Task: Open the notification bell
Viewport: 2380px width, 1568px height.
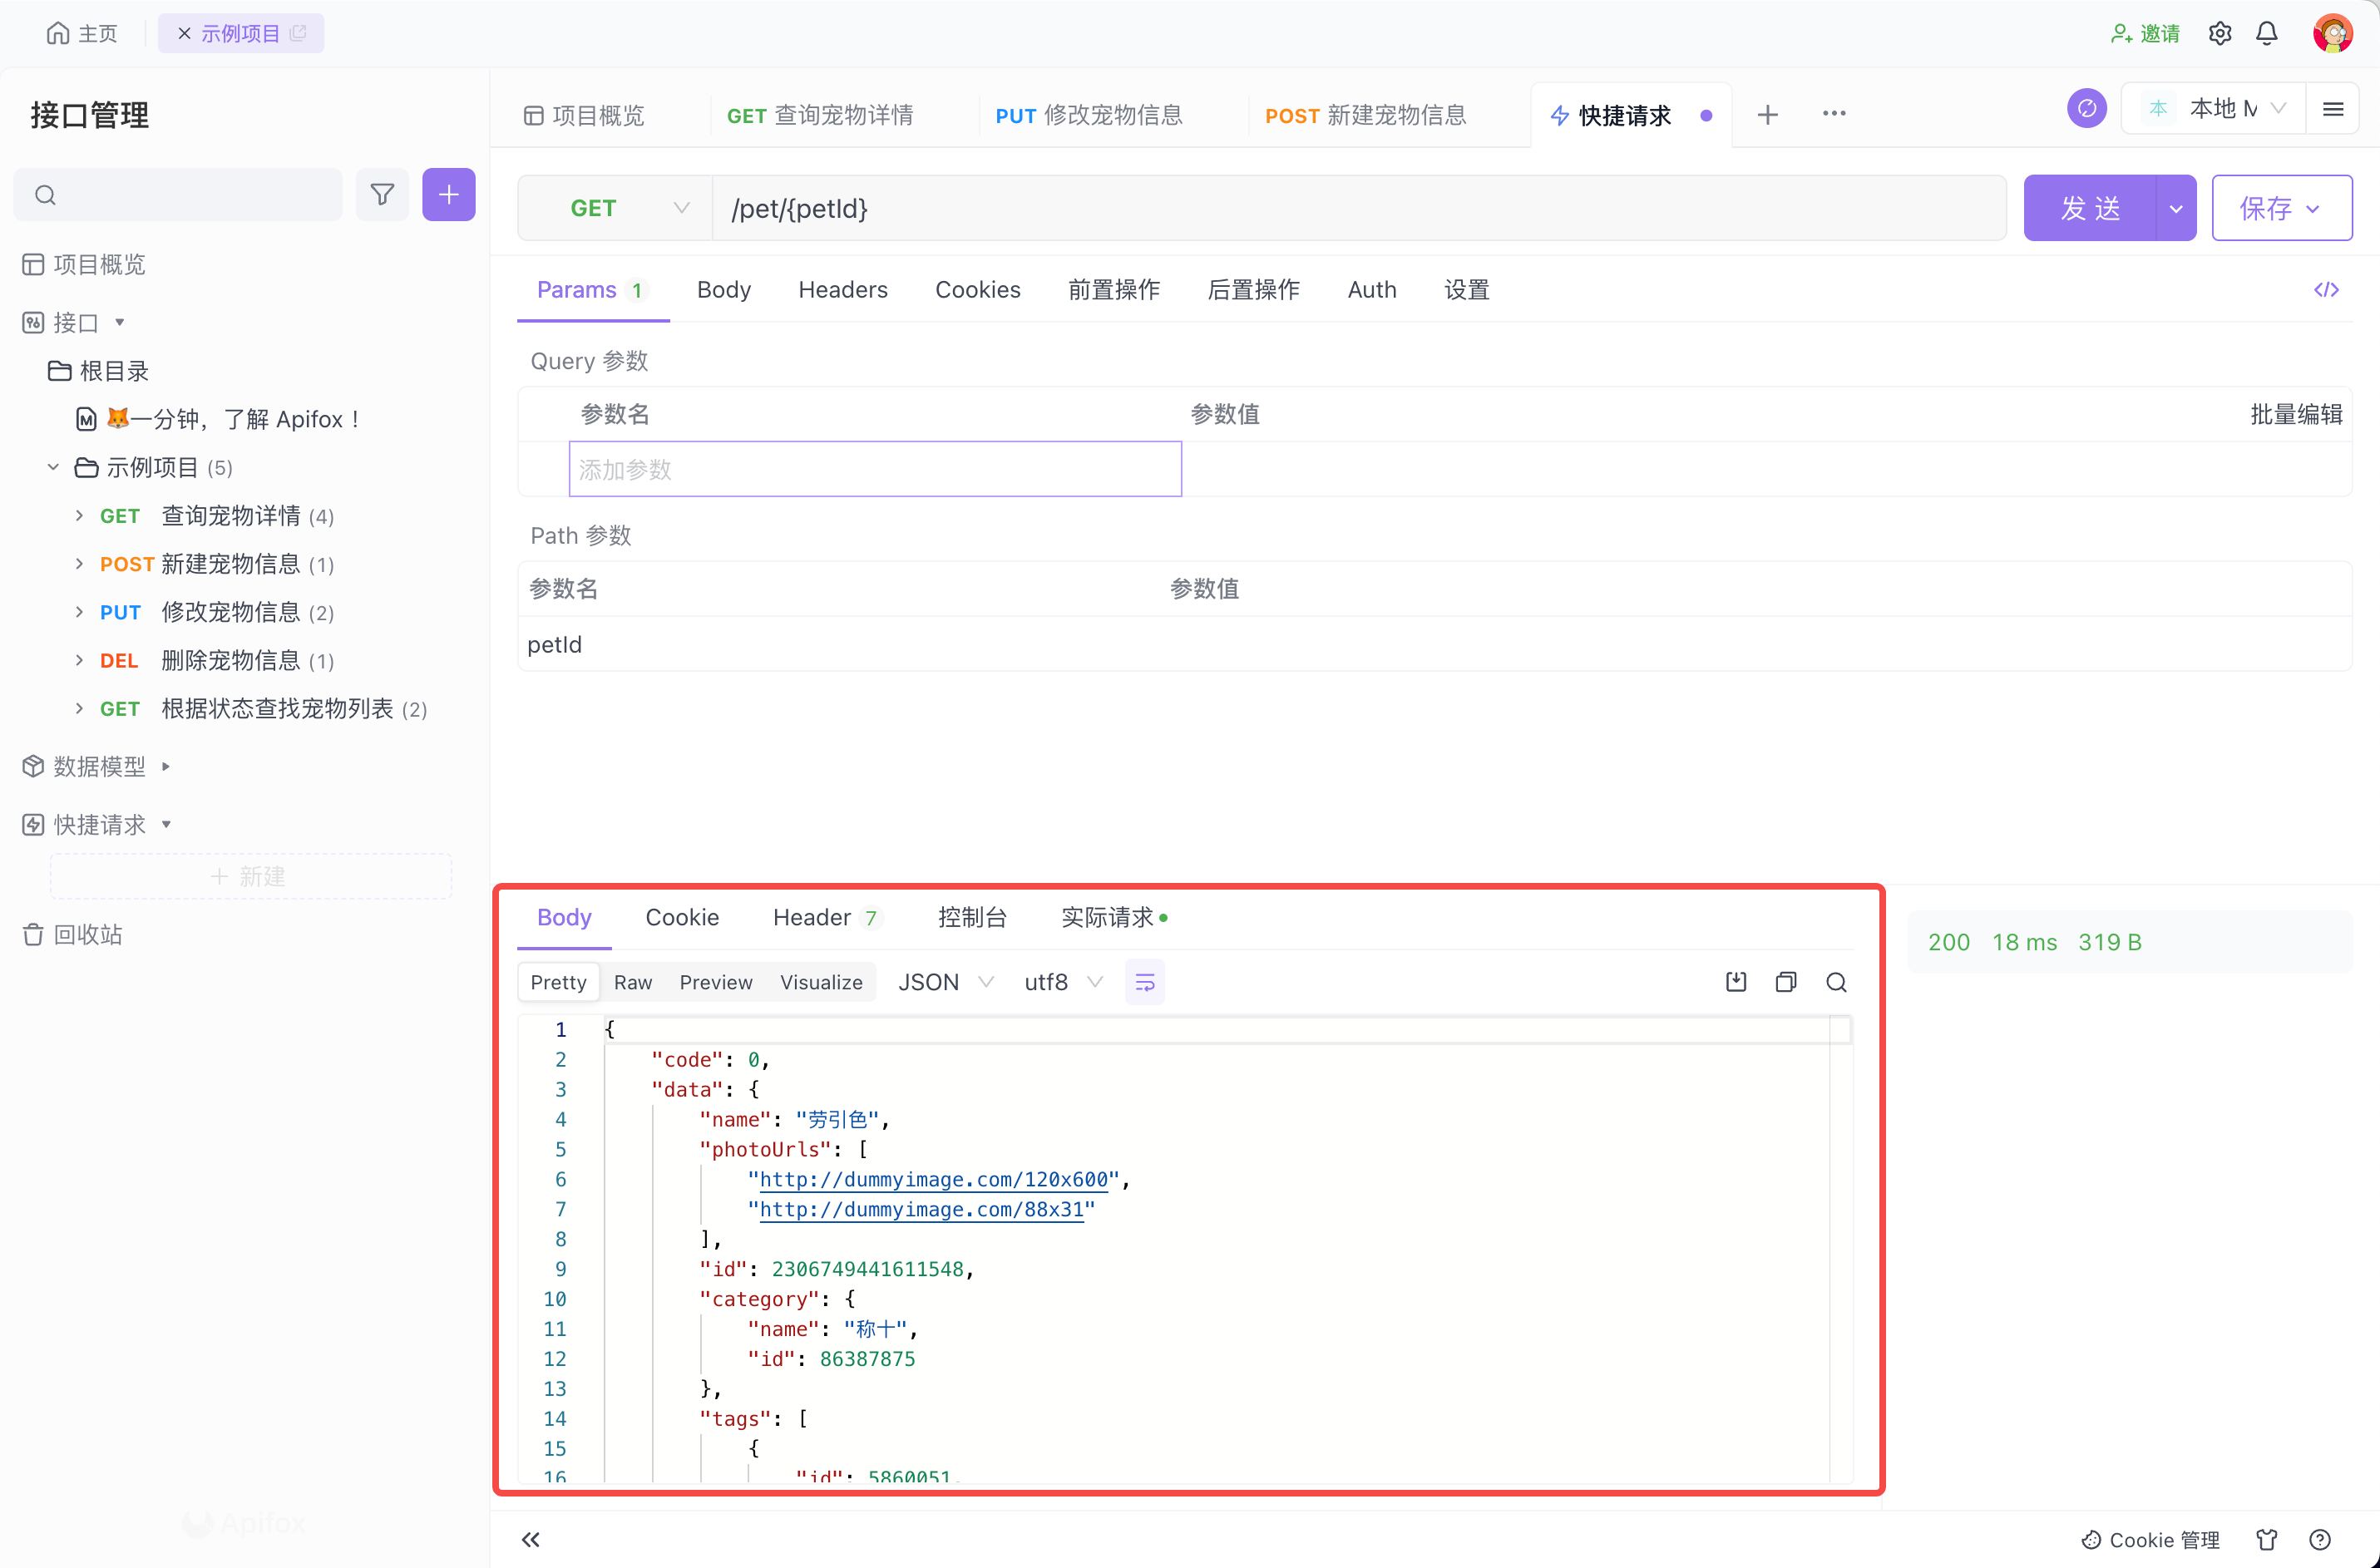Action: [x=2267, y=33]
